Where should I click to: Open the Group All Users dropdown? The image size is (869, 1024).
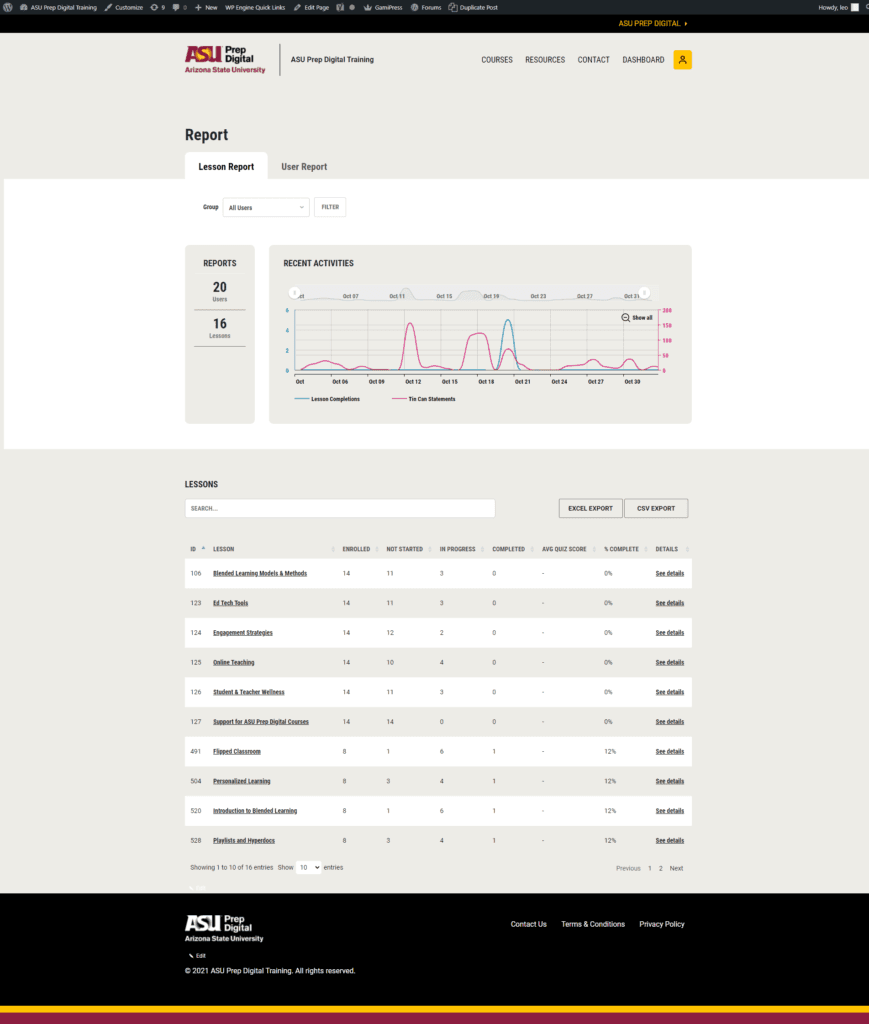(x=266, y=208)
